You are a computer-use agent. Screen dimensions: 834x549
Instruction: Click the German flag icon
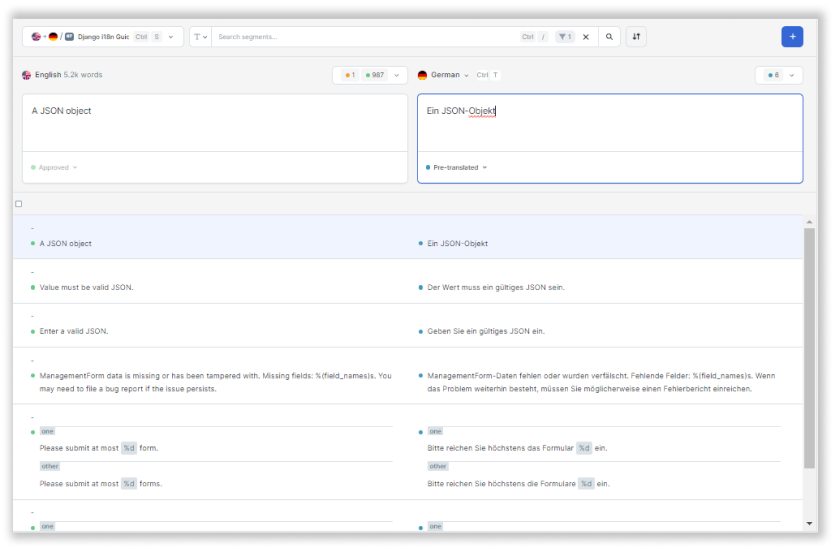(422, 75)
